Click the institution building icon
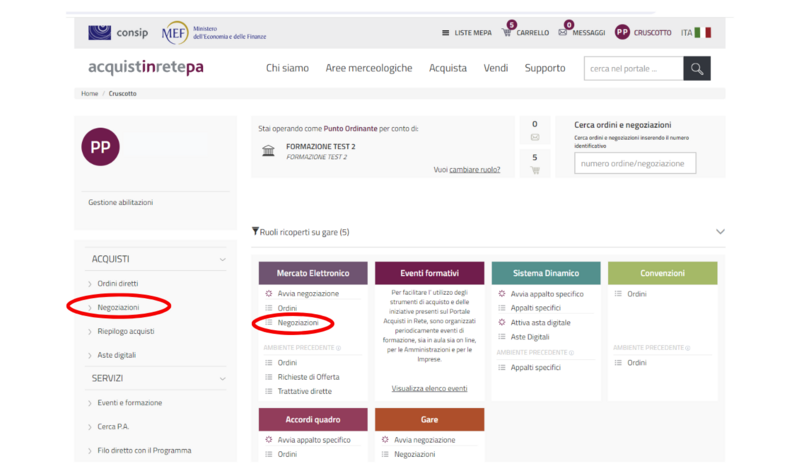The image size is (800, 474). coord(268,151)
